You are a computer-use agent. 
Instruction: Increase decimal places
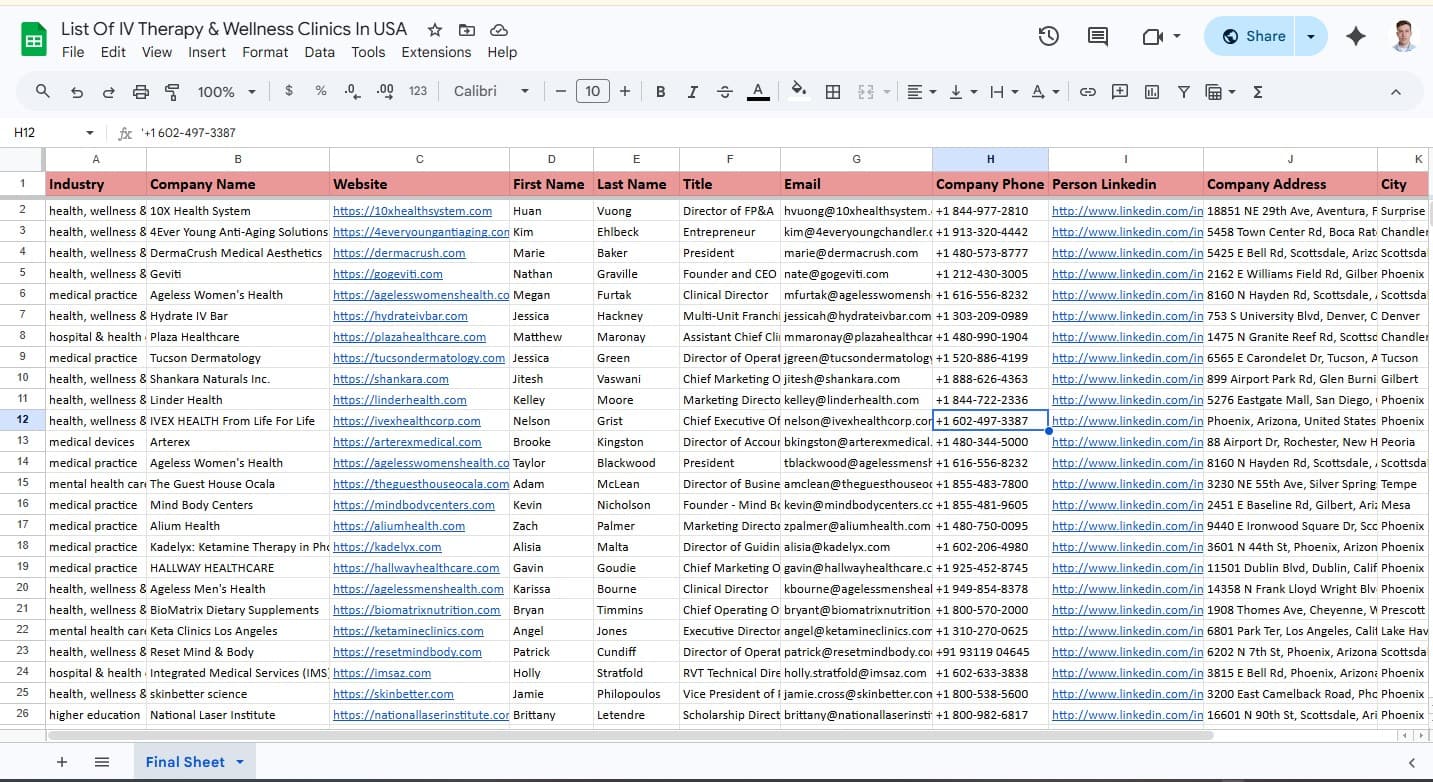[385, 91]
